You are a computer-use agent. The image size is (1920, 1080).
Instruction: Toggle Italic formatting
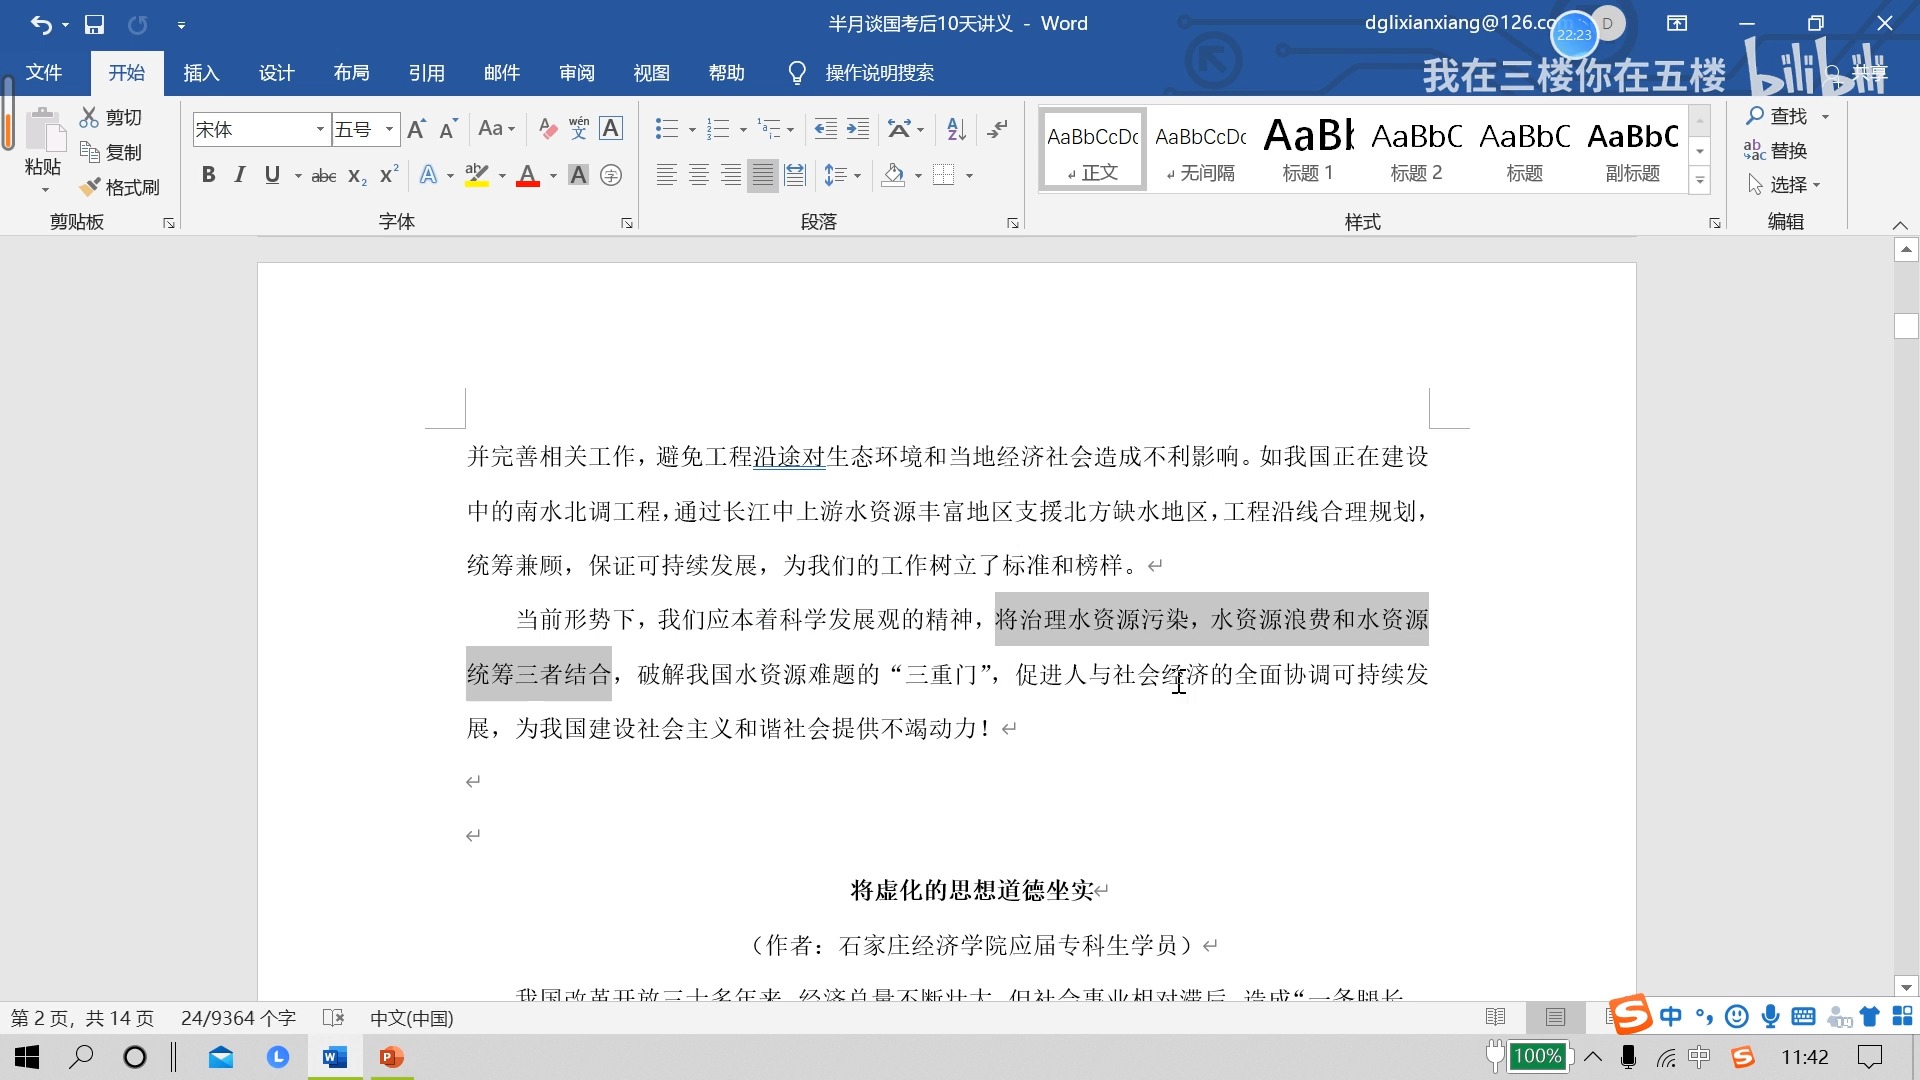tap(240, 176)
